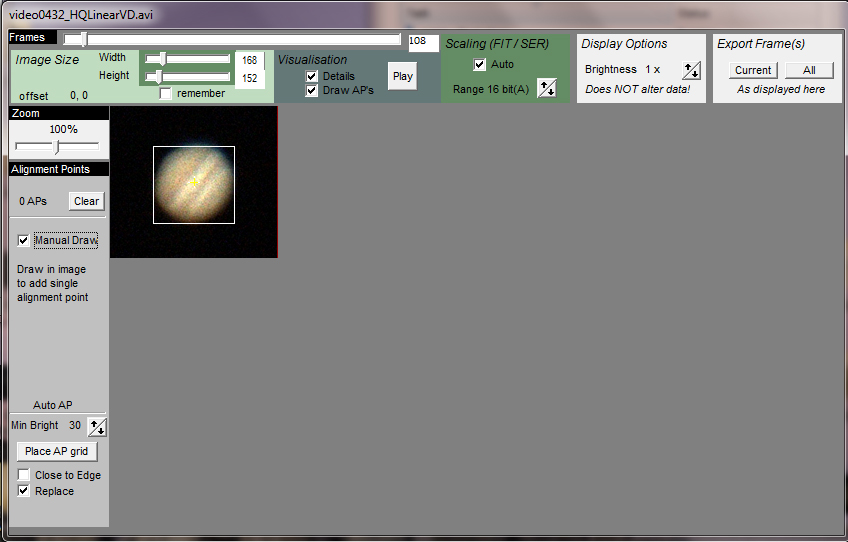Change Min Bright with its stepper icon

(x=97, y=427)
